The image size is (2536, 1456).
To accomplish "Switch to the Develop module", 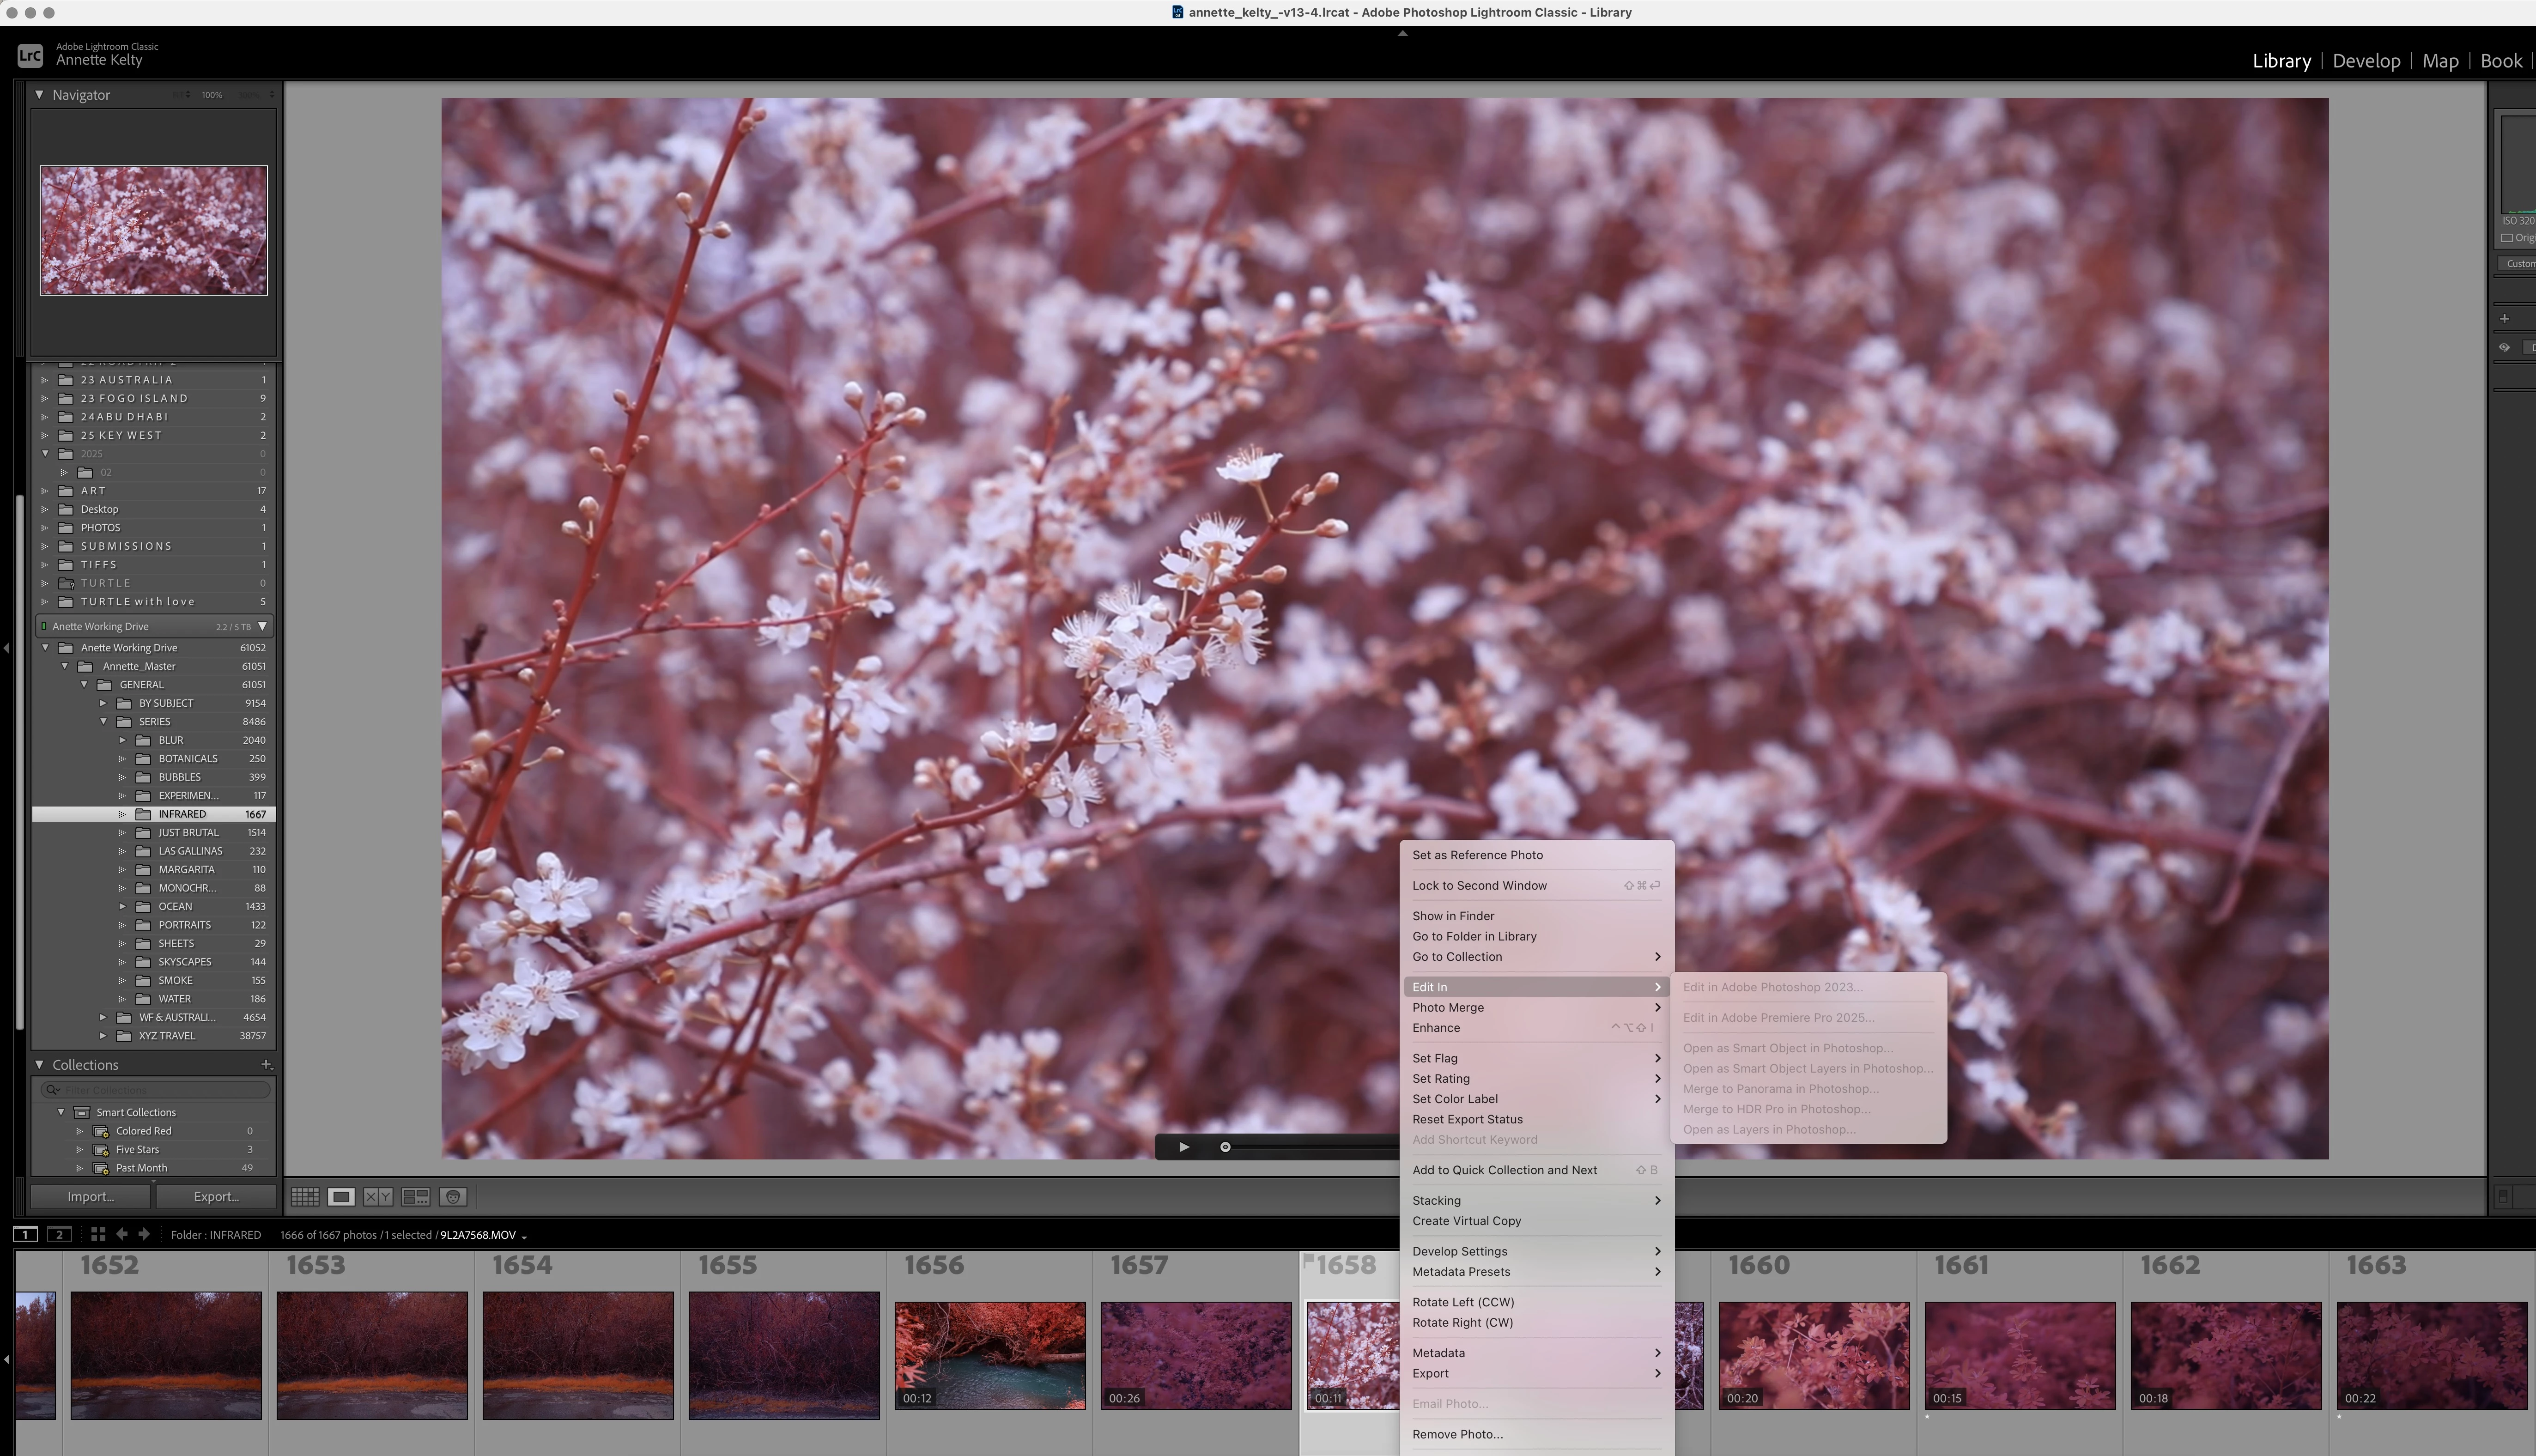I will tap(2365, 61).
